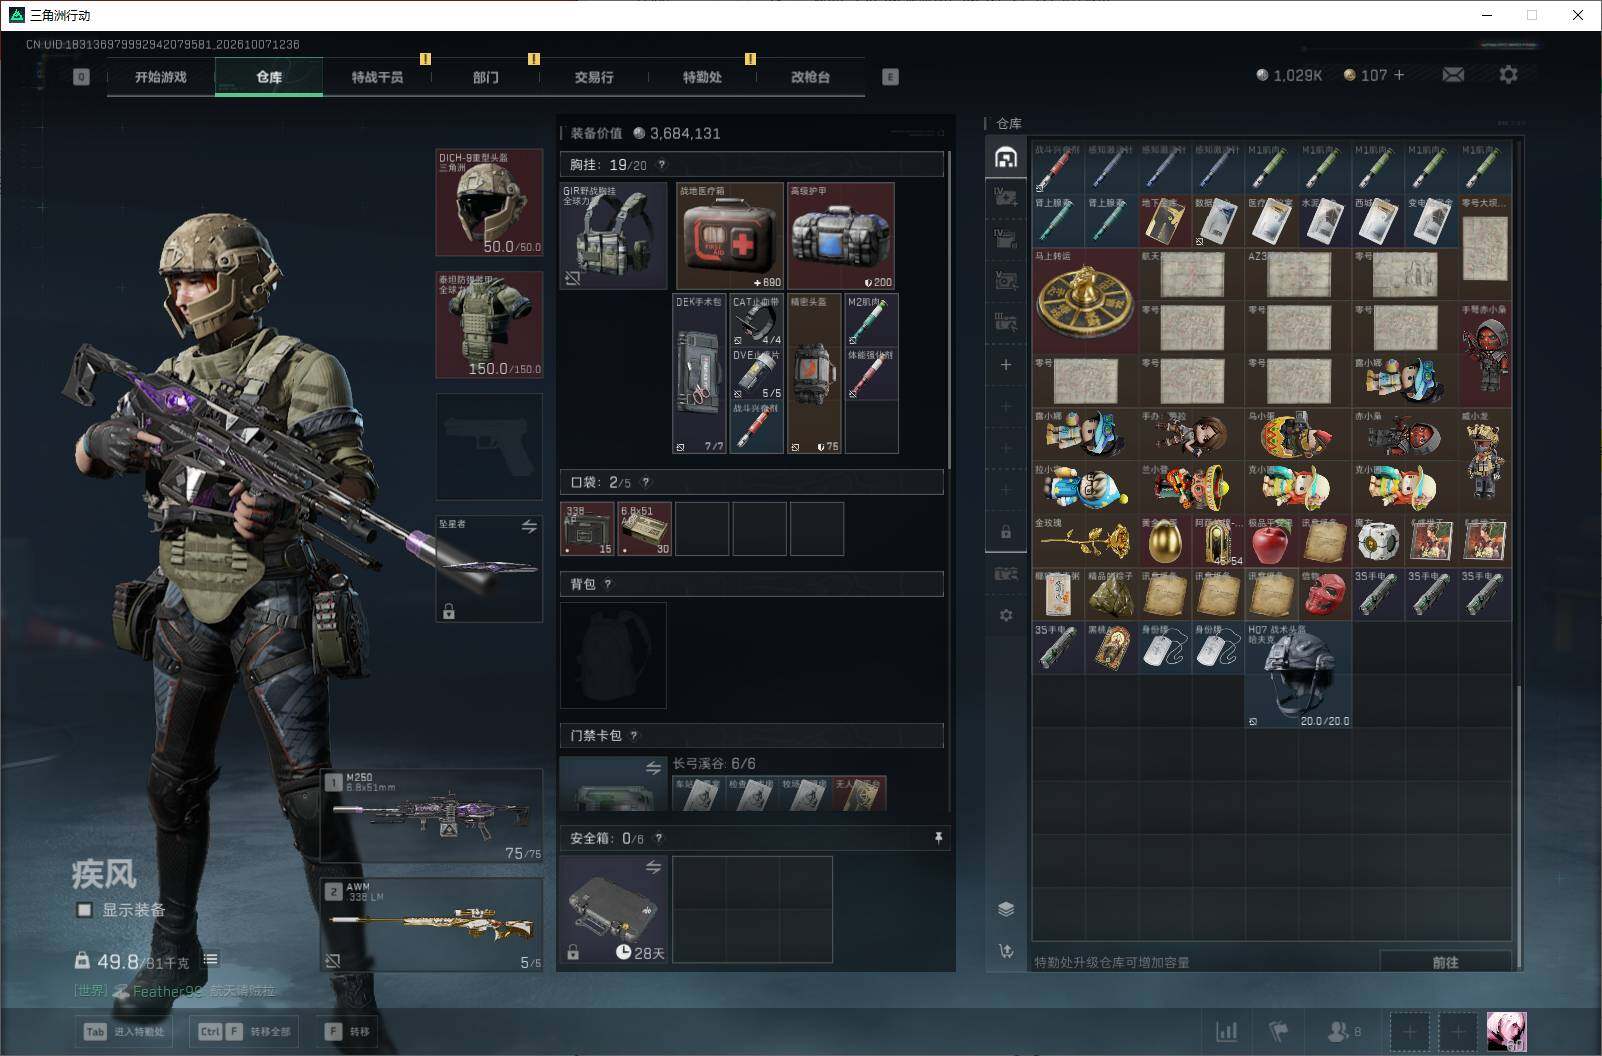Screen dimensions: 1602x1056
Task: Select the 338 AP ammo in pockets
Action: click(587, 529)
